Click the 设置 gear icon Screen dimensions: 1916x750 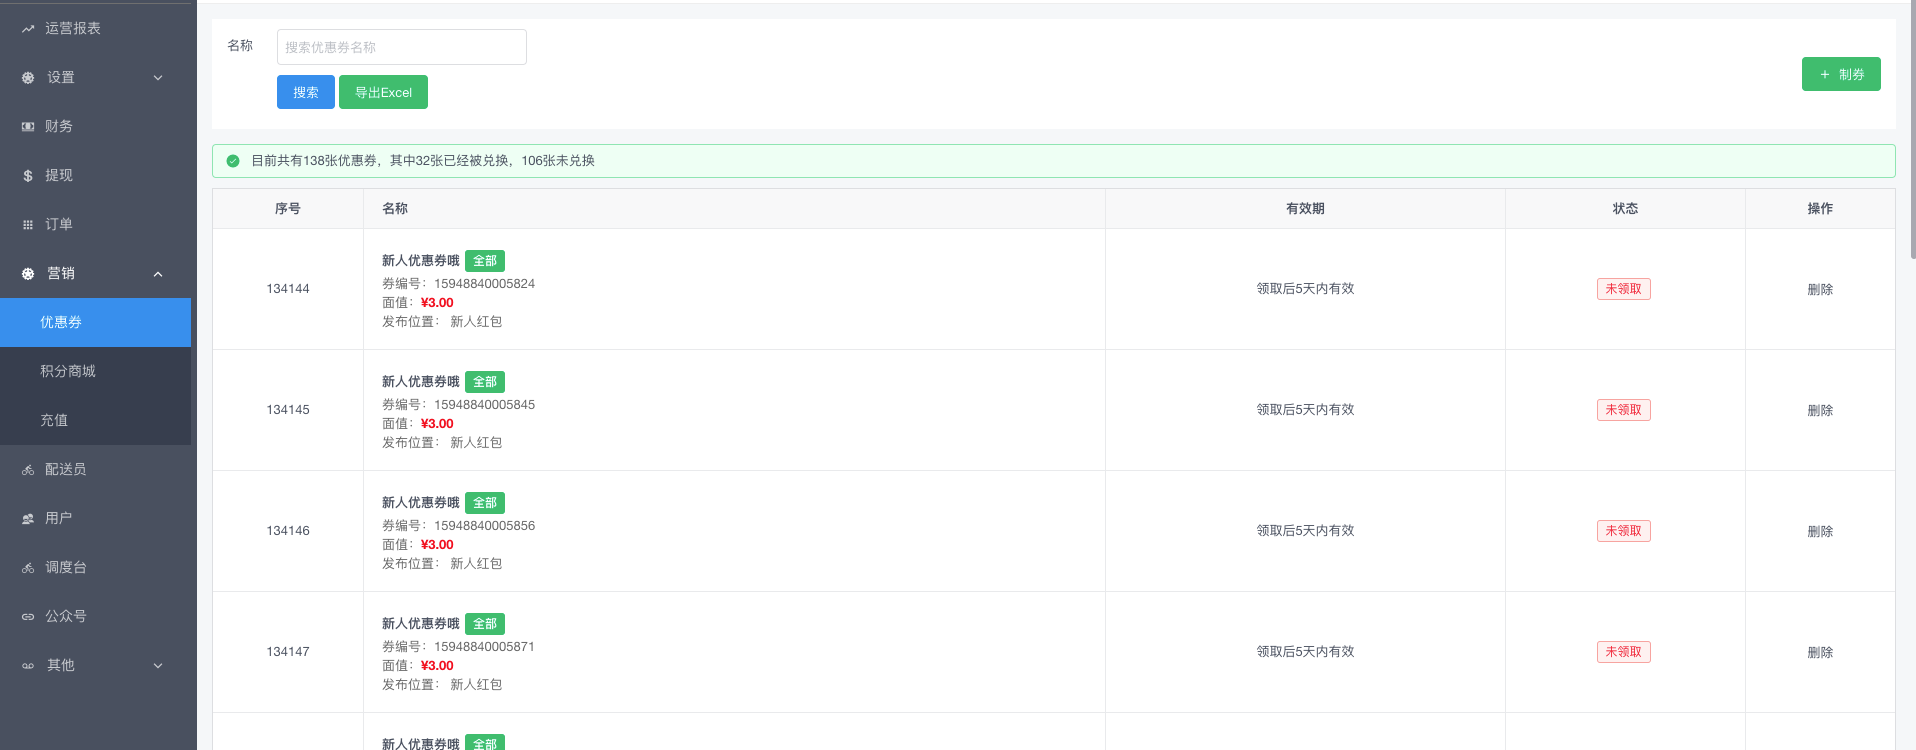28,78
